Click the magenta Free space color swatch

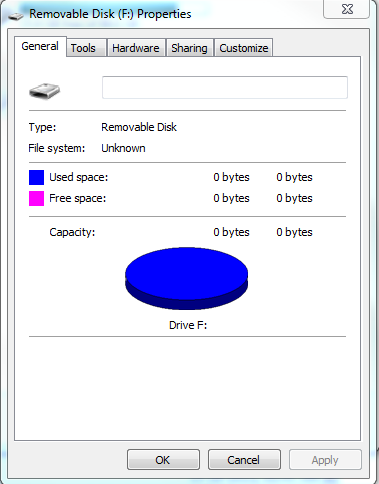tap(37, 198)
